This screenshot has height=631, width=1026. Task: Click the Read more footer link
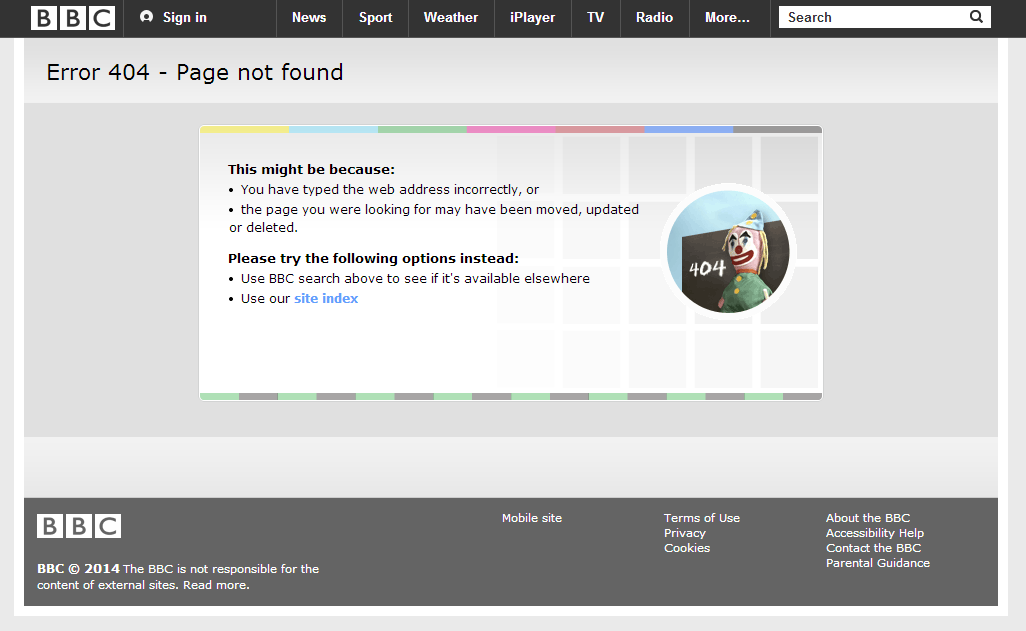pyautogui.click(x=216, y=585)
